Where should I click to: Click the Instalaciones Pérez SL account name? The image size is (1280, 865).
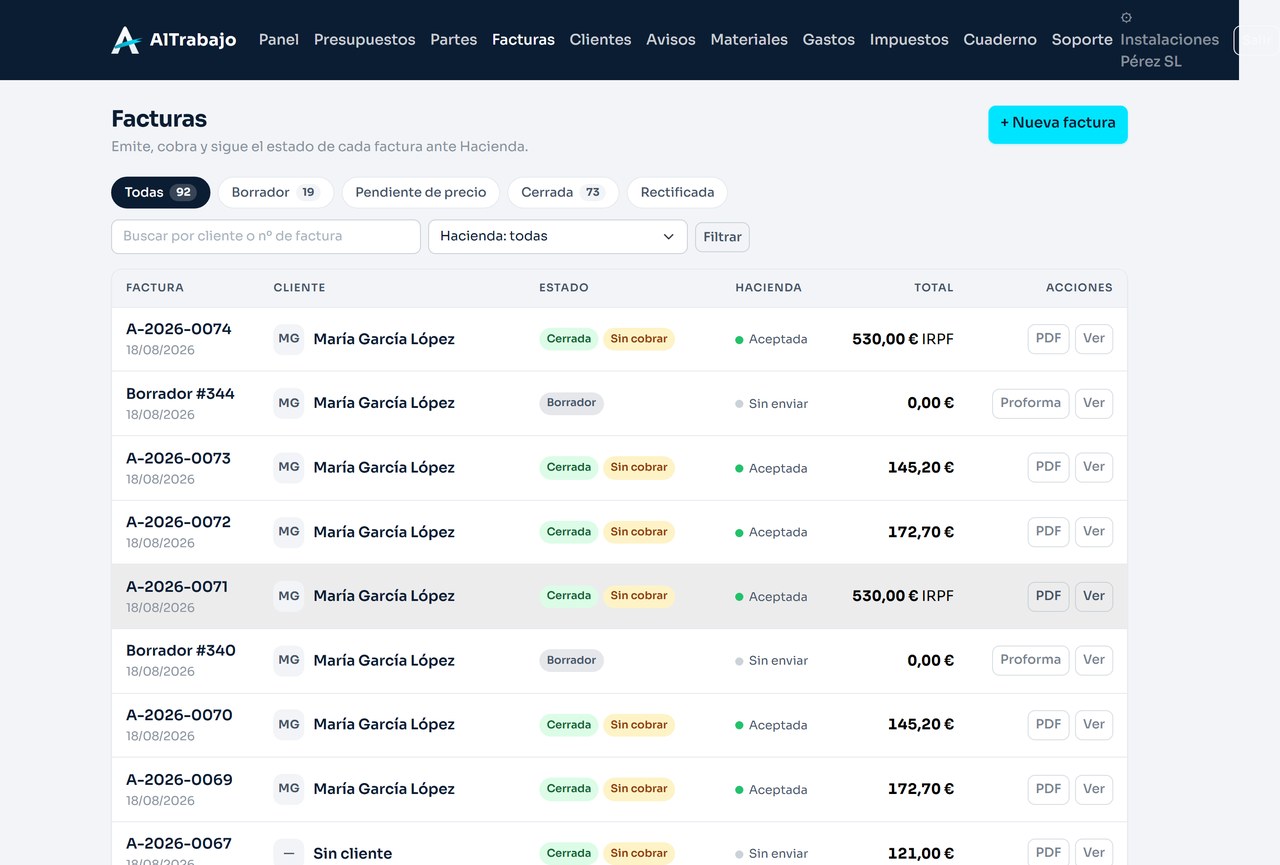pos(1170,50)
